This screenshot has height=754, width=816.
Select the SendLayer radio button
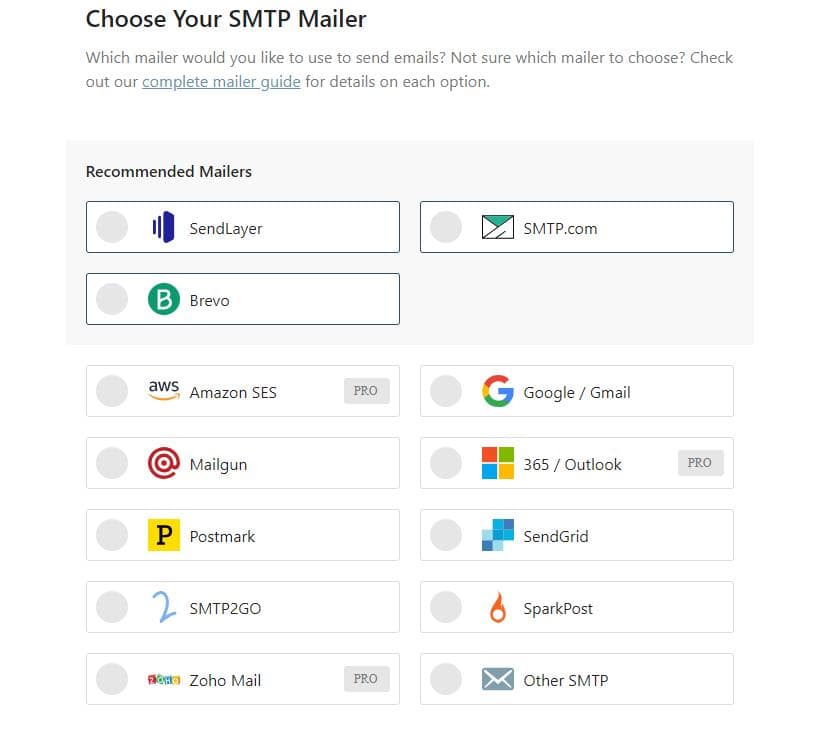(x=112, y=226)
